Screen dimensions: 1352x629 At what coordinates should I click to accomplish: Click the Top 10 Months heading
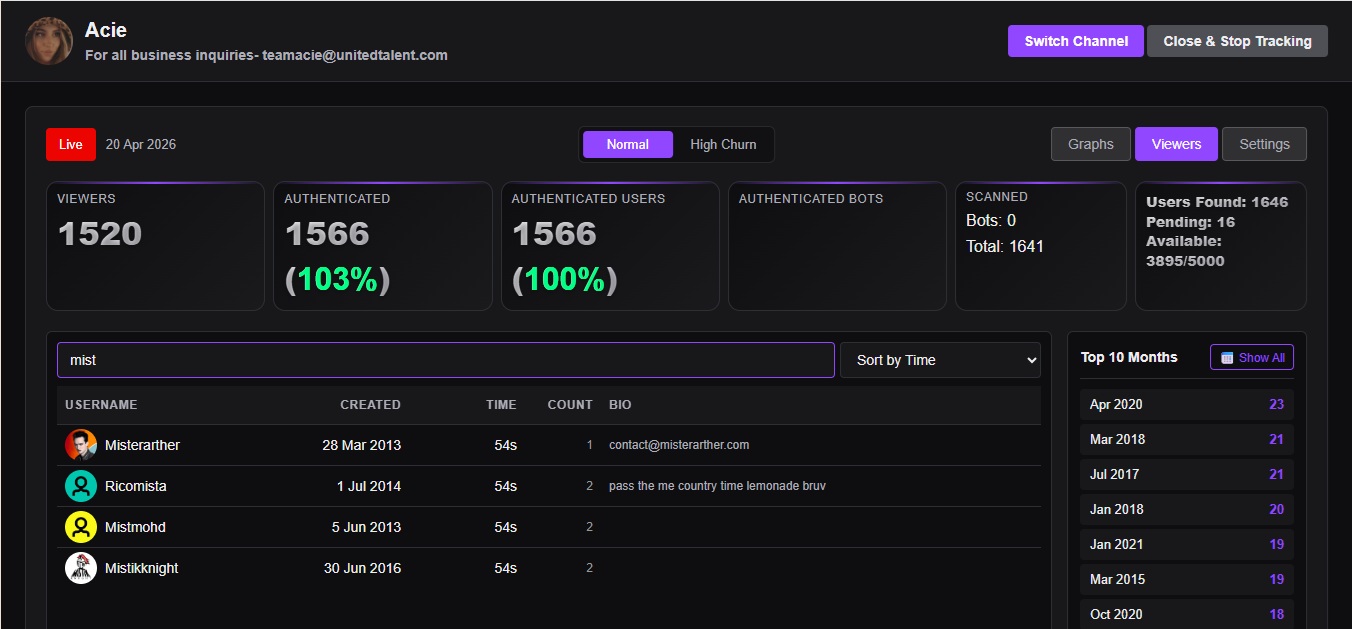coord(1129,357)
